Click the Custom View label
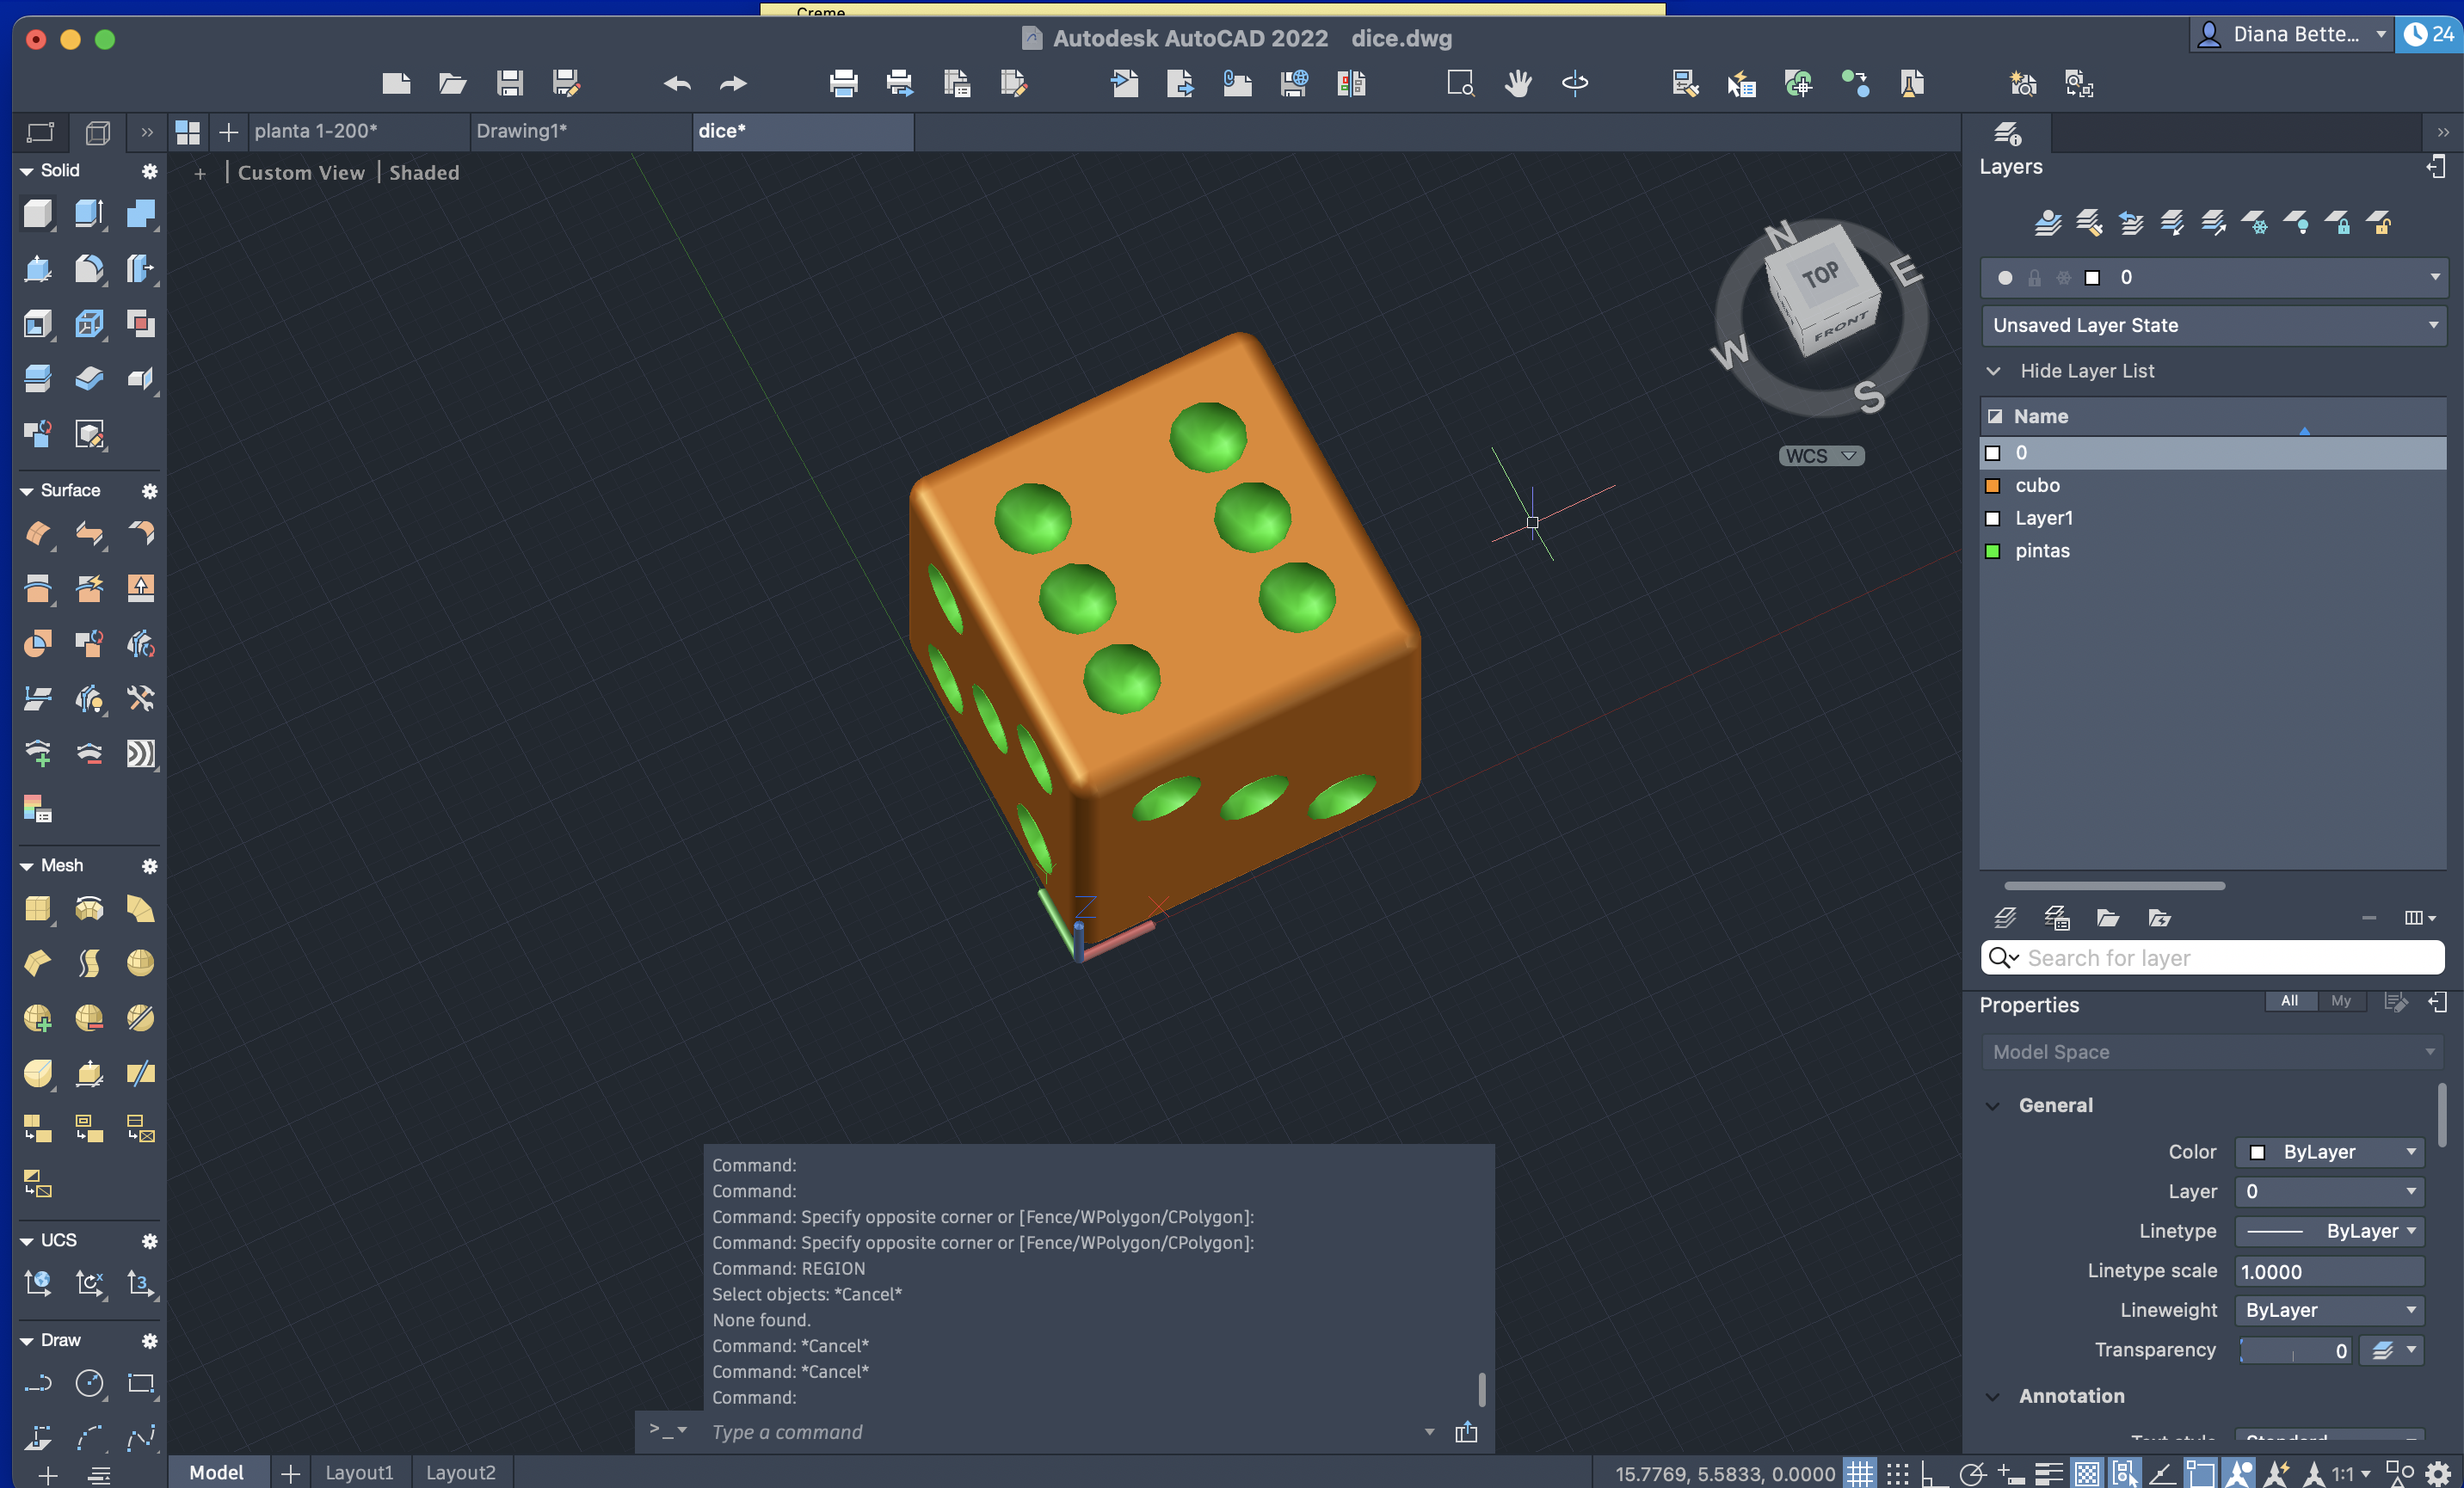Screen dimensions: 2464x1488 (x=301, y=173)
